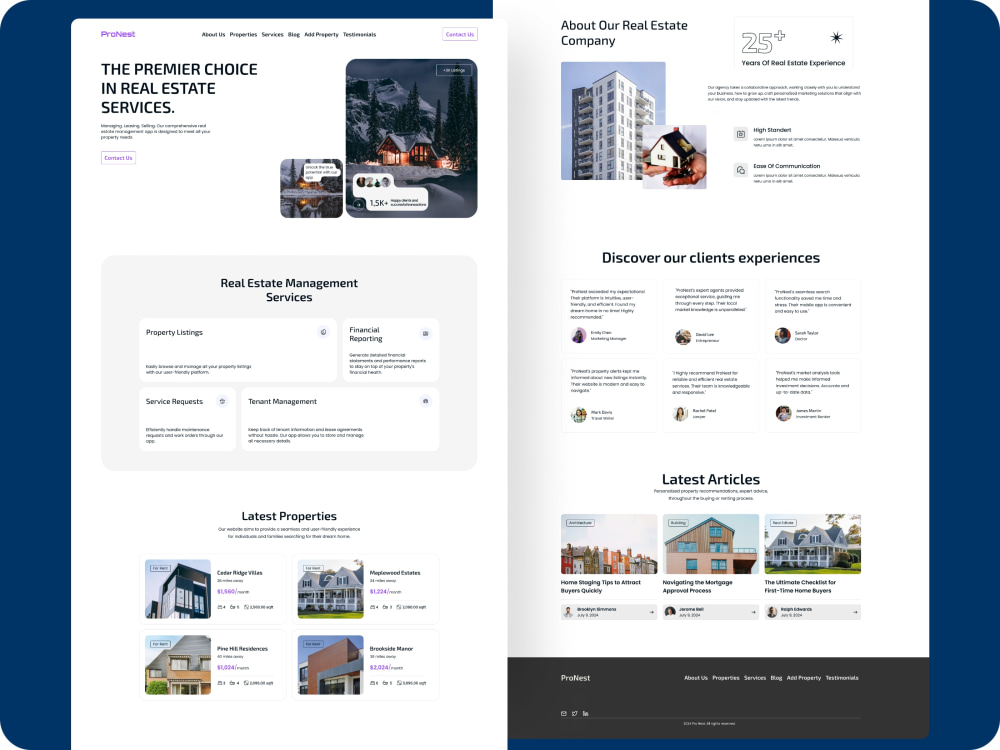Screen dimensions: 1000x750
Task: Open Add Property in the footer links
Action: pyautogui.click(x=804, y=678)
